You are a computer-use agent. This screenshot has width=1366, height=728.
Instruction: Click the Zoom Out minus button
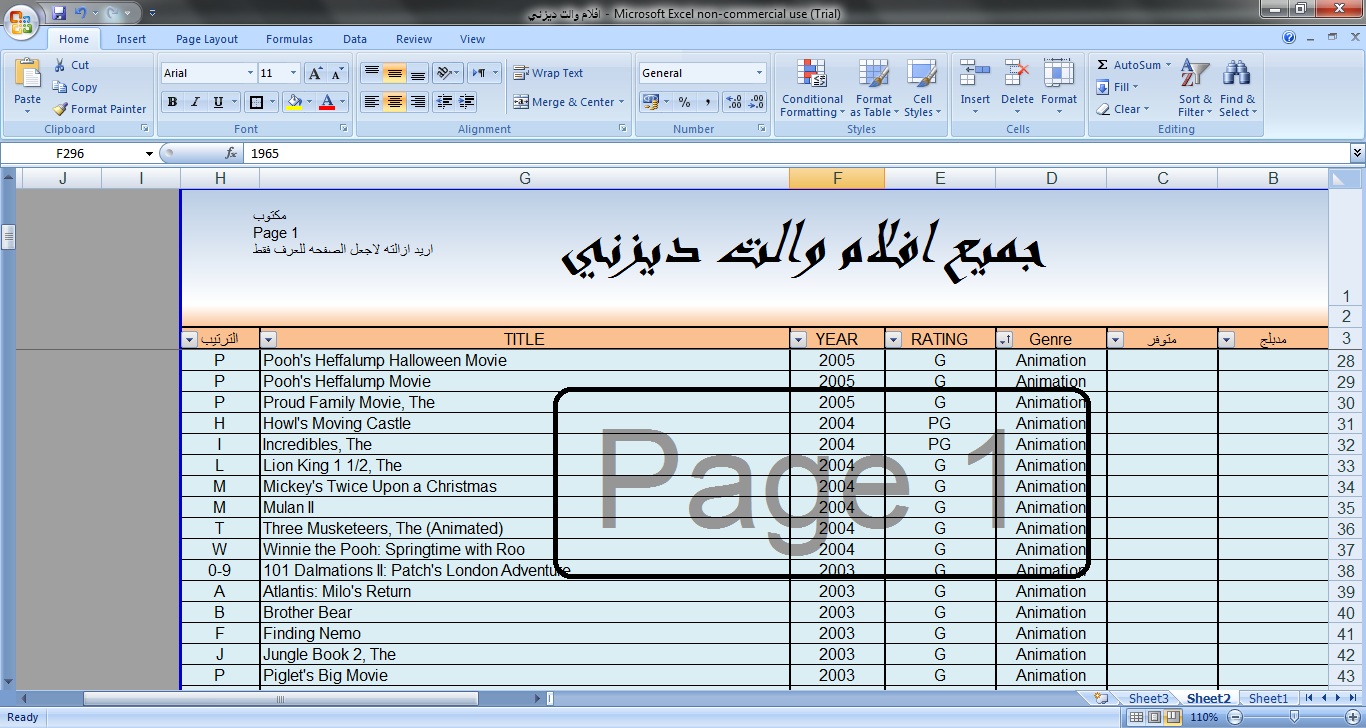click(x=1235, y=717)
